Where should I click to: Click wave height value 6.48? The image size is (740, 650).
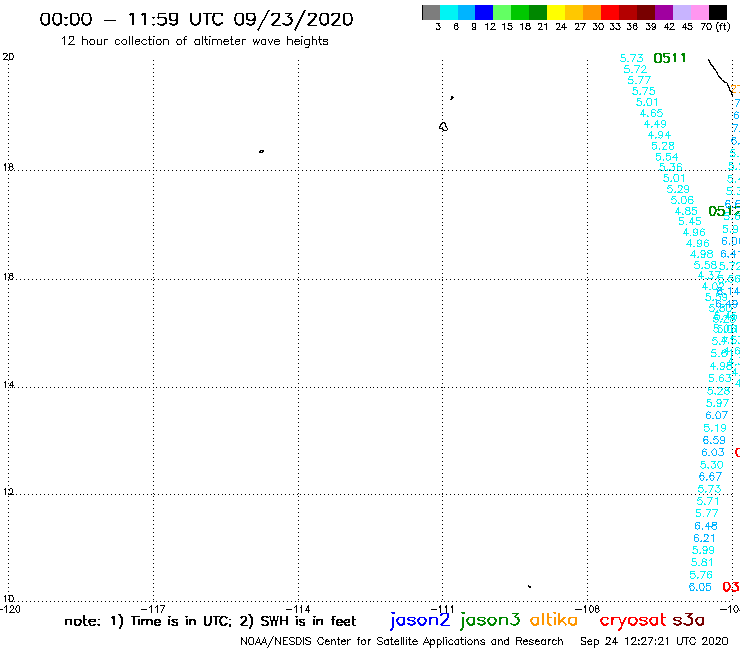[706, 526]
